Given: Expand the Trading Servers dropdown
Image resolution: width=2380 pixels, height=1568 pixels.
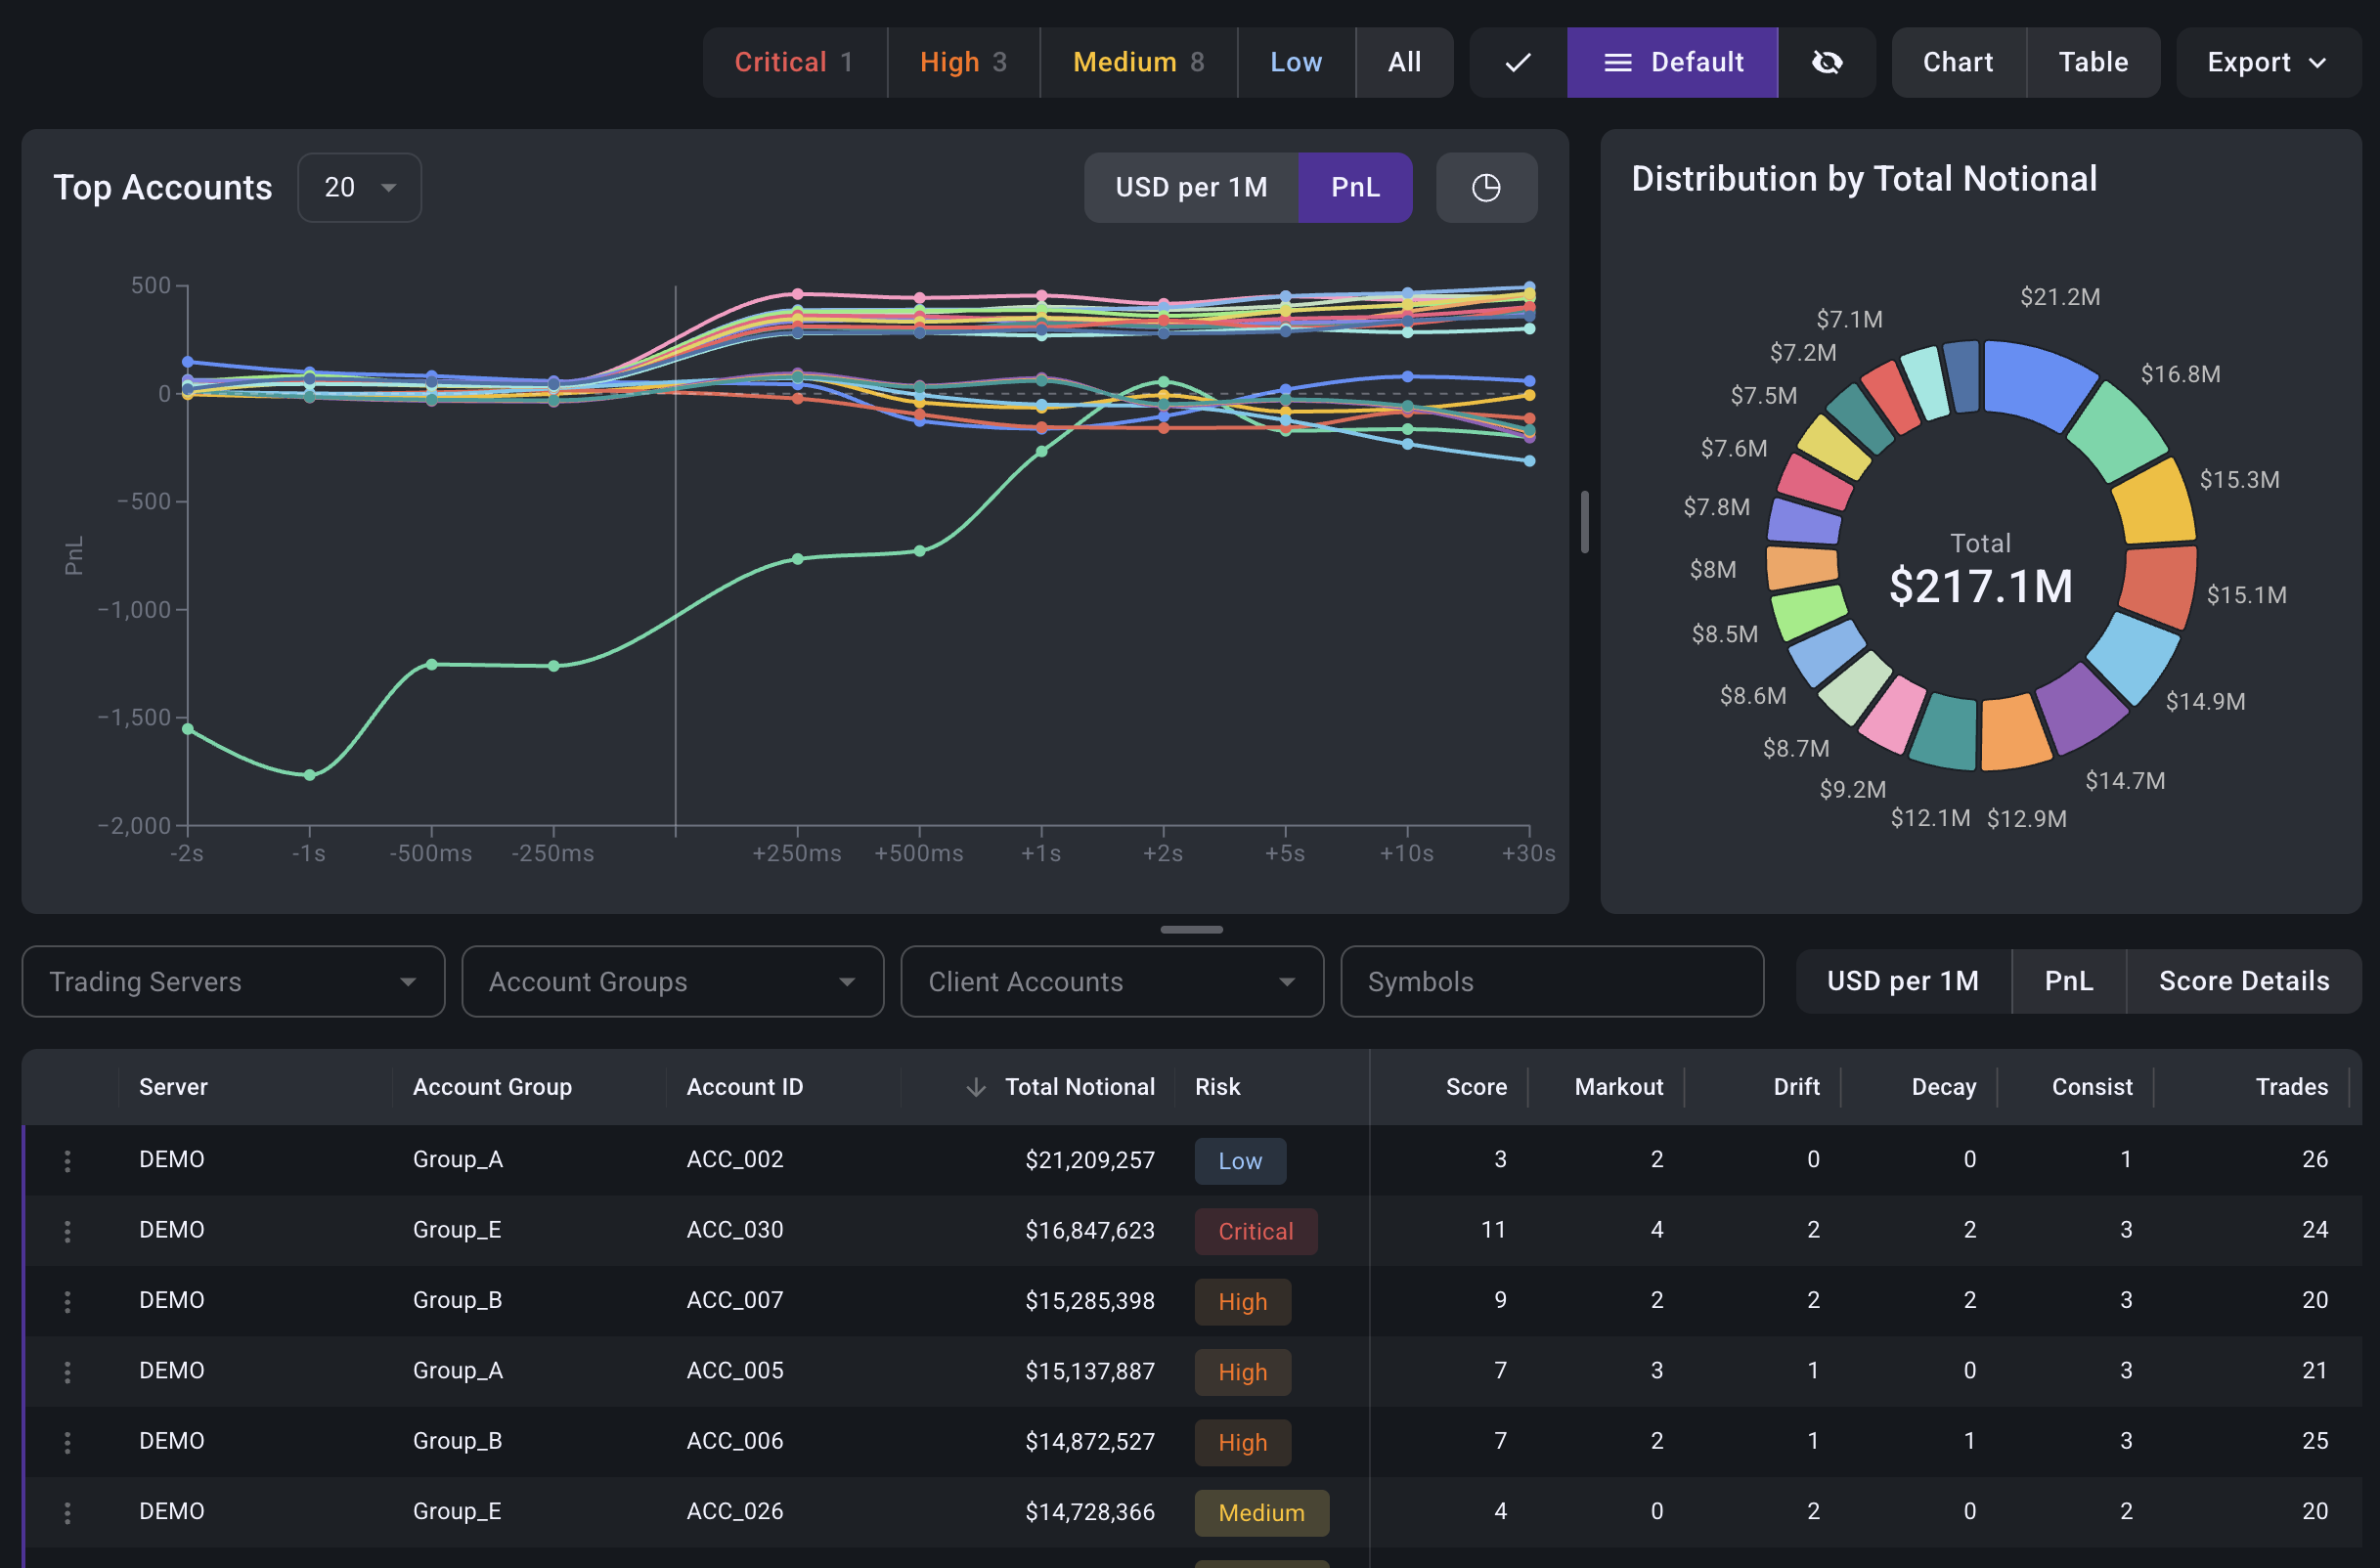Looking at the screenshot, I should coord(233,981).
